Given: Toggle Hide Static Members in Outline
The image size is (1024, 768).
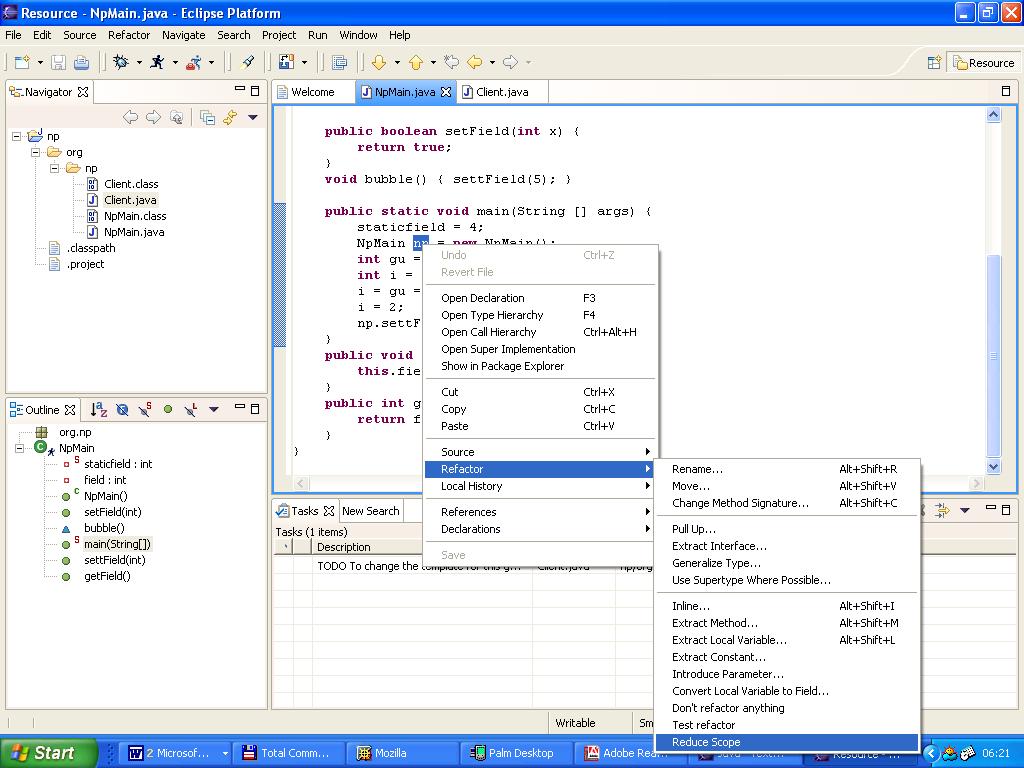Looking at the screenshot, I should coord(145,409).
